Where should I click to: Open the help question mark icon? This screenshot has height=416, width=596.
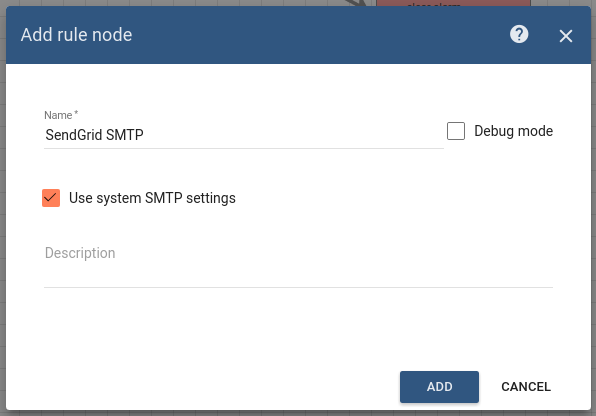pyautogui.click(x=519, y=35)
